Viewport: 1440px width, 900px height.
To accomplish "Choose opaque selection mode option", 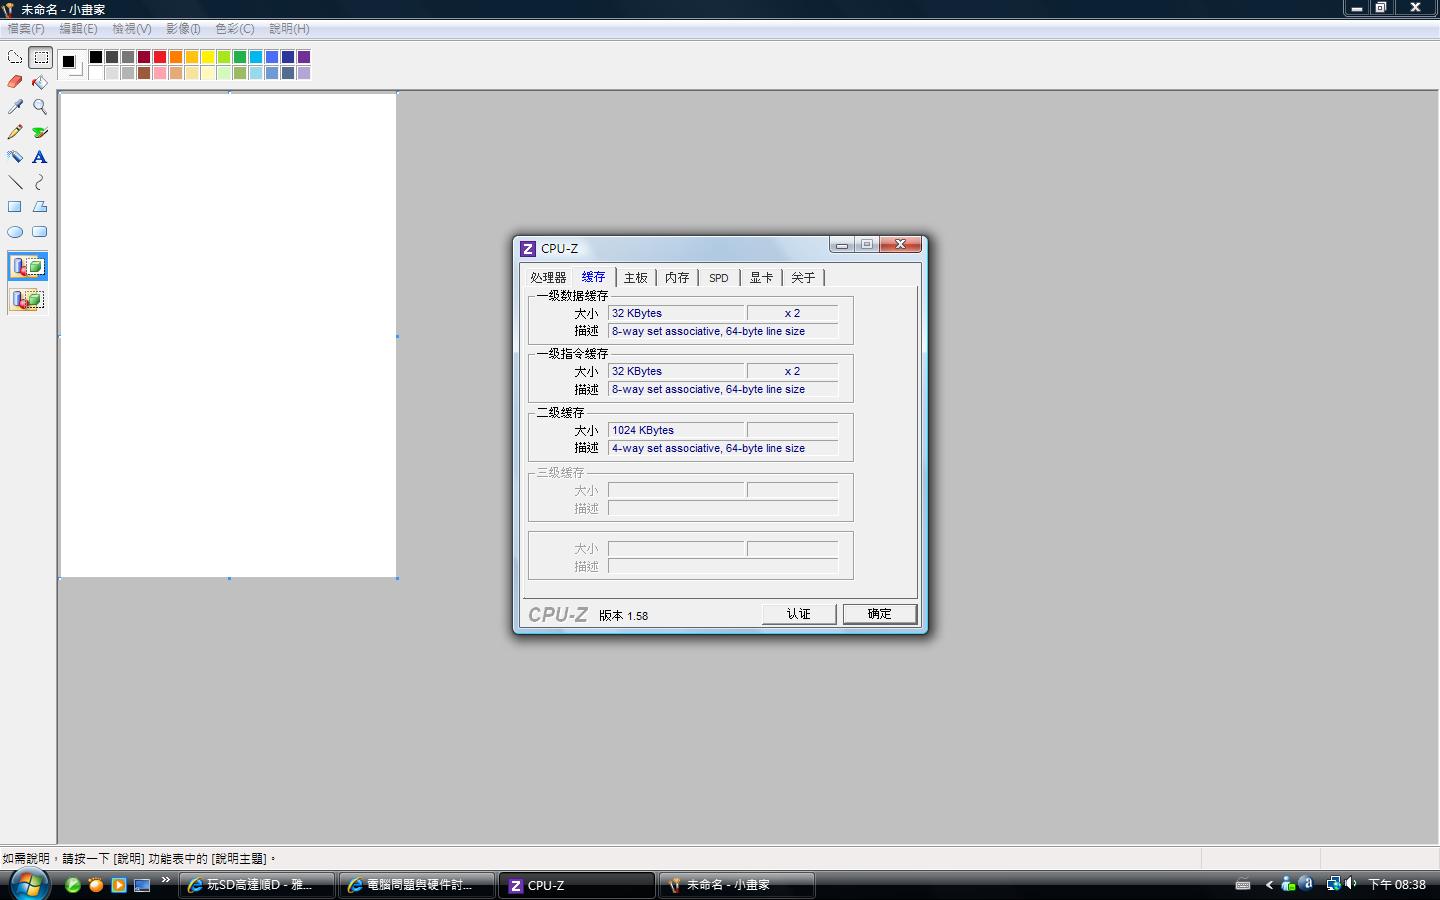I will pos(28,267).
